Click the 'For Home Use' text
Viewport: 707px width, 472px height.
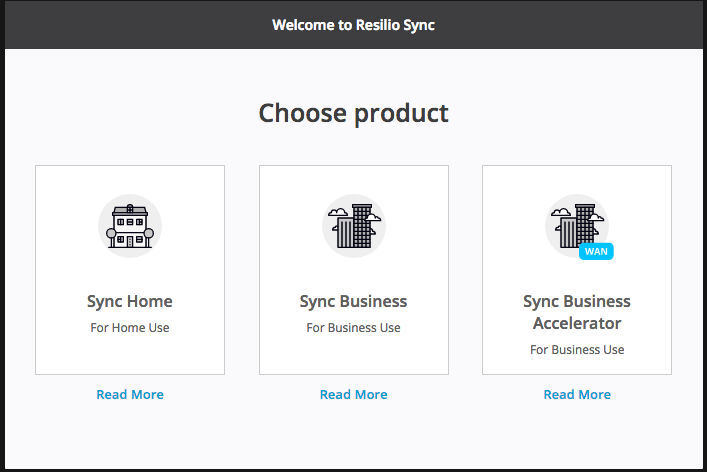coord(130,328)
